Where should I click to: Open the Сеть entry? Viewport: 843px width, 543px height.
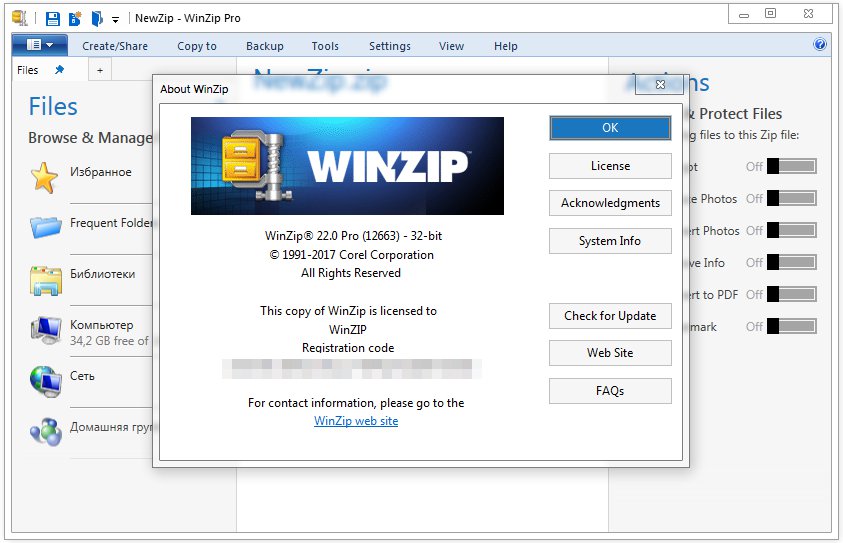(82, 376)
